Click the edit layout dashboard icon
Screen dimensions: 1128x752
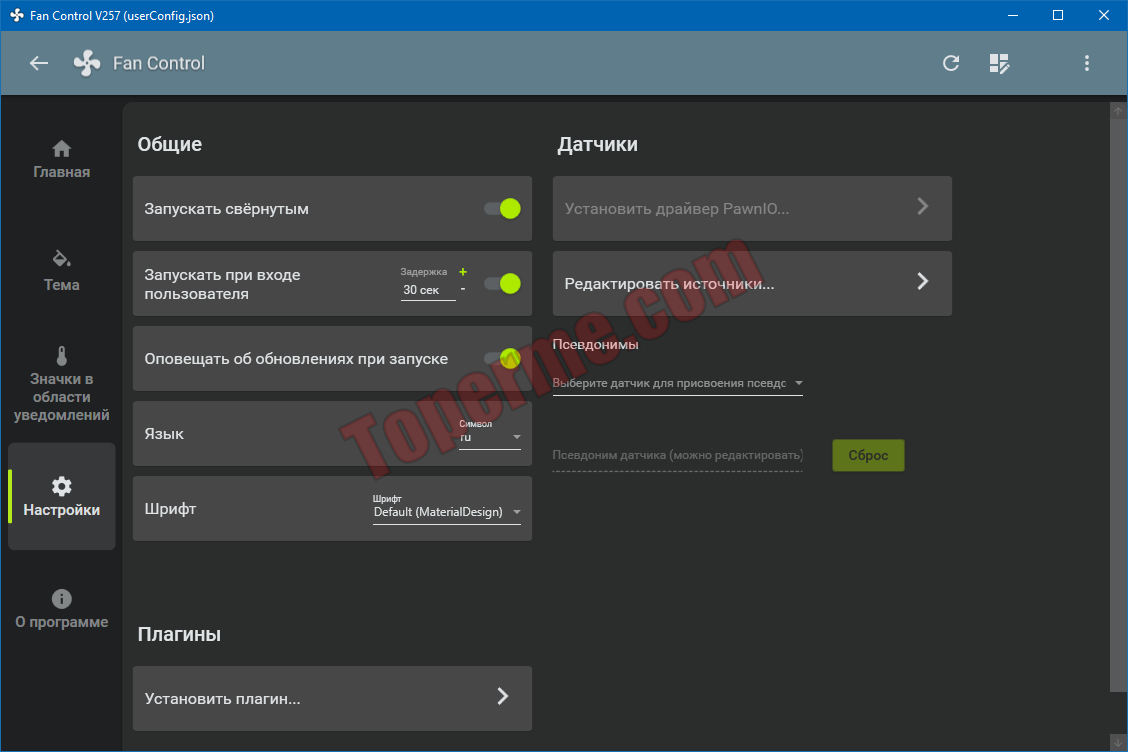pos(999,63)
